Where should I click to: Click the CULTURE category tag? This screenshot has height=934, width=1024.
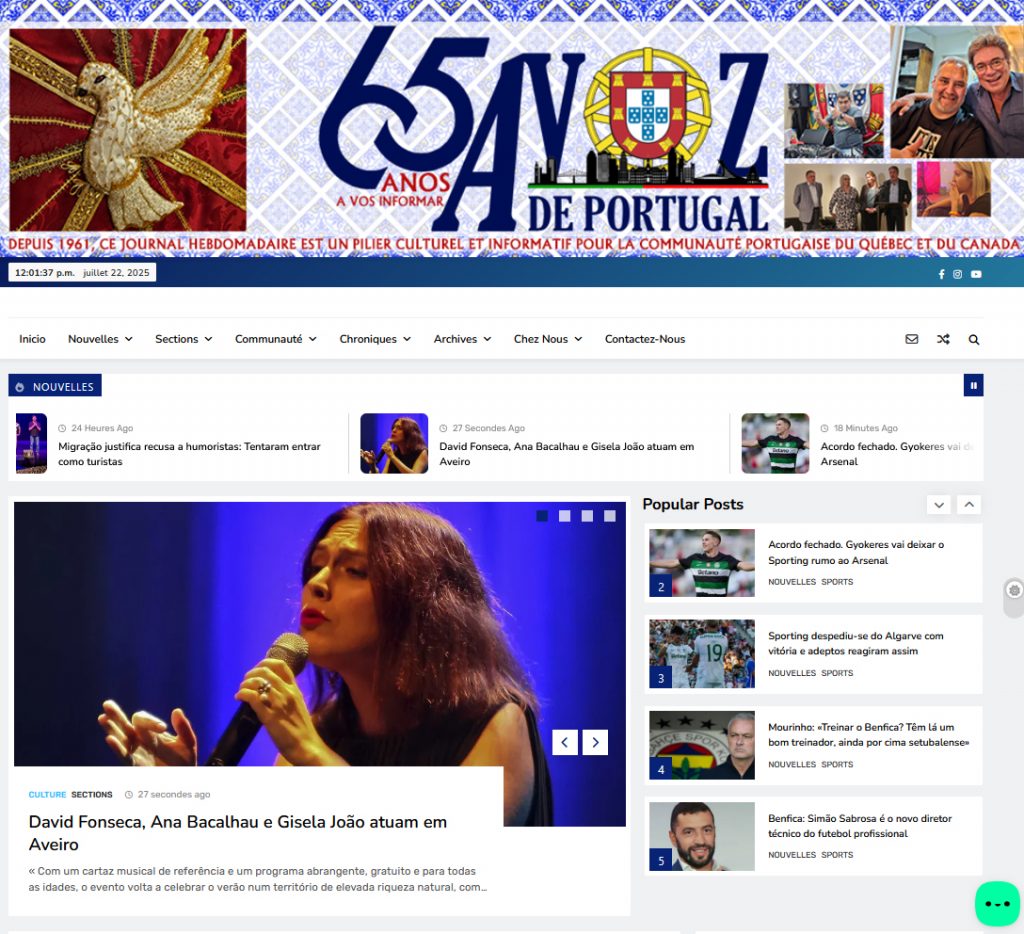point(47,795)
